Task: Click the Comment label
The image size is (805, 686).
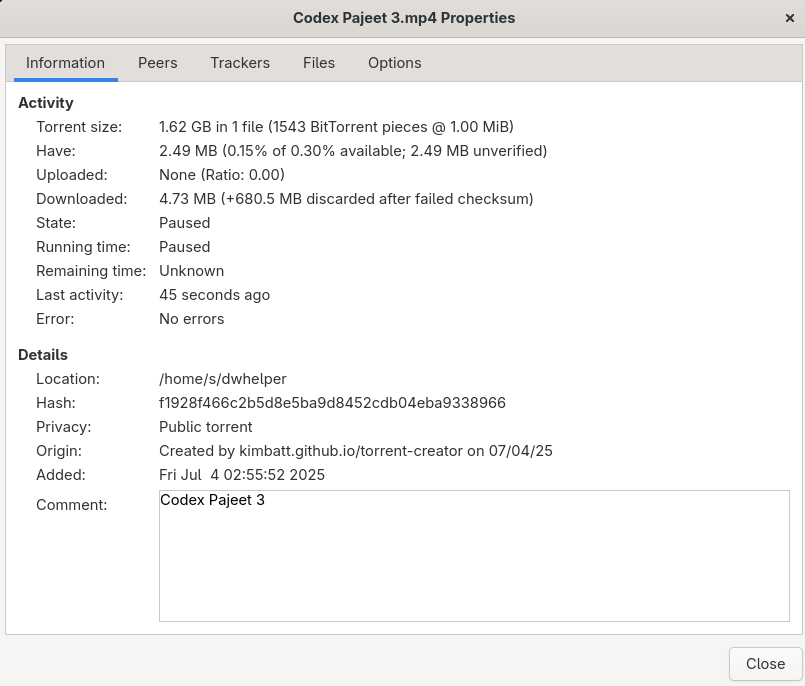Action: coord(71,505)
